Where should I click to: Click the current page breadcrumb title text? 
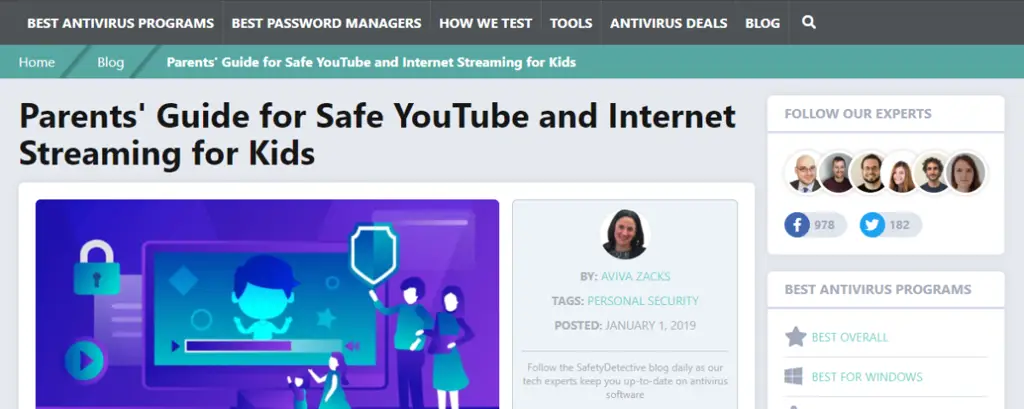[371, 62]
